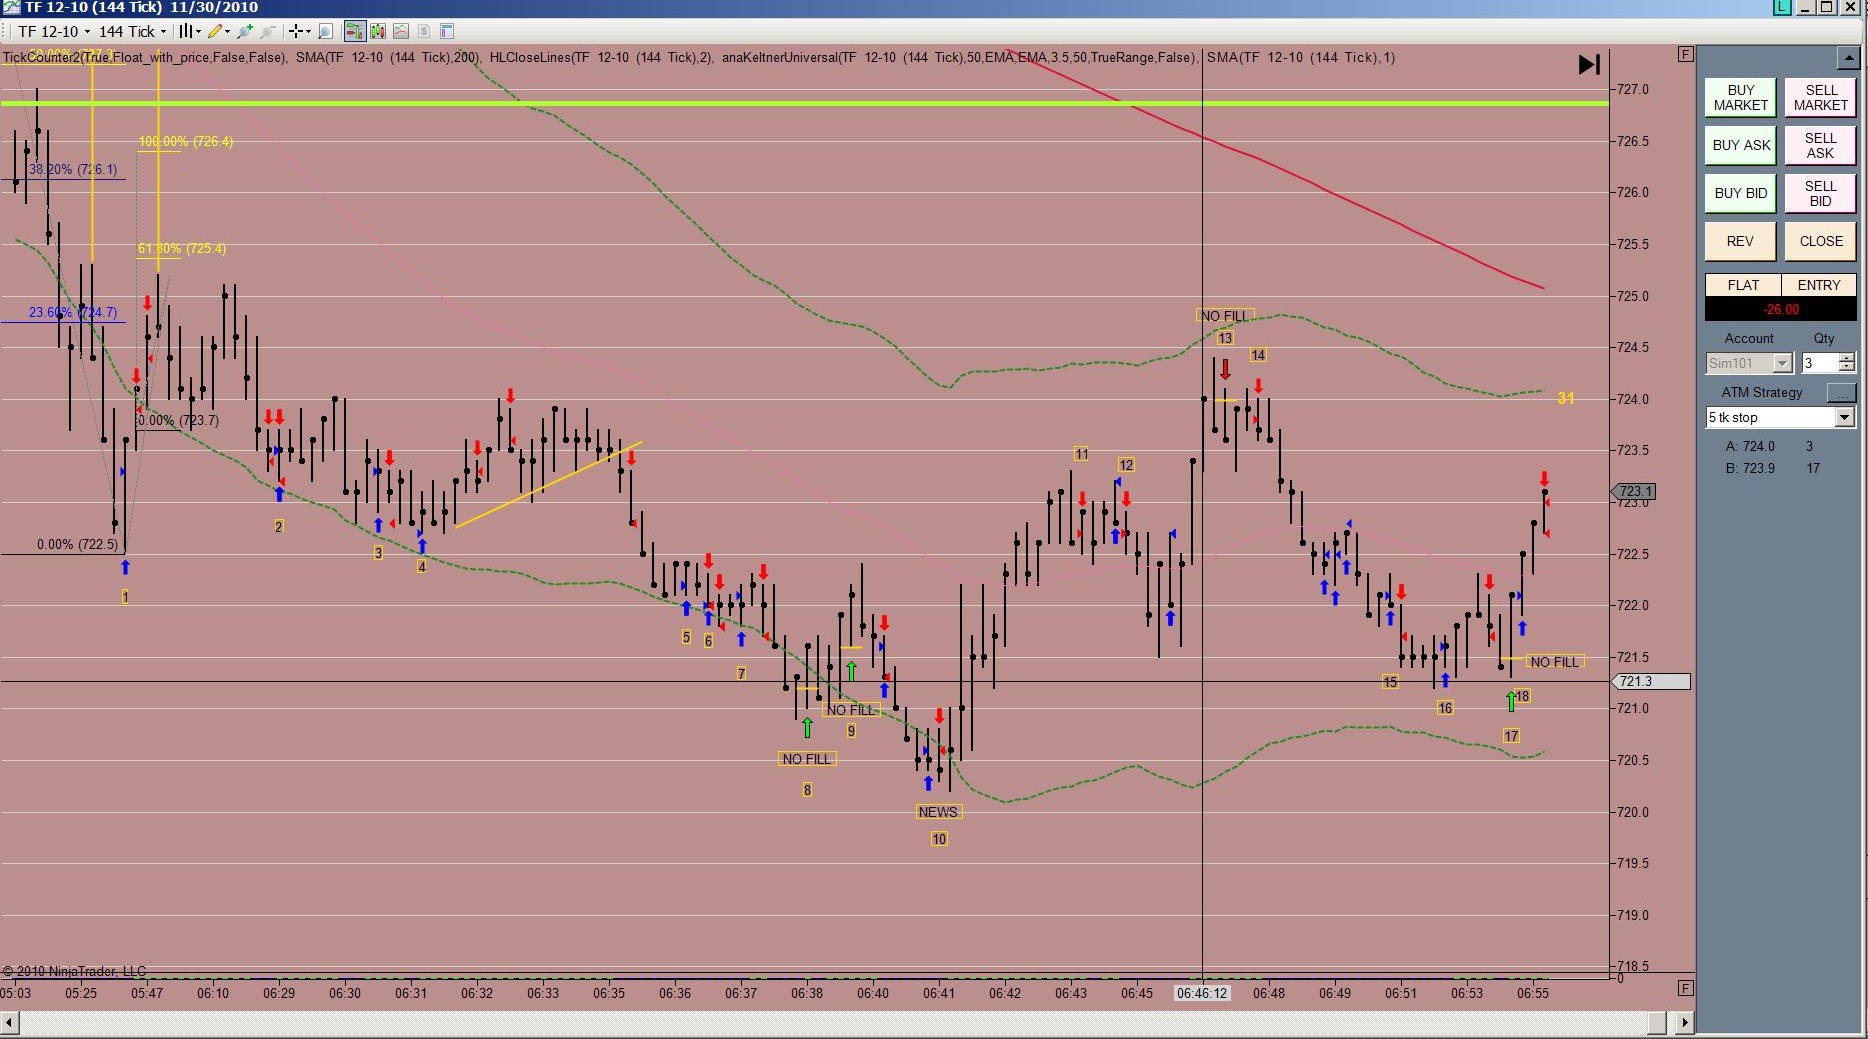Click the SELL MARKET button
The height and width of the screenshot is (1039, 1868).
click(1820, 97)
